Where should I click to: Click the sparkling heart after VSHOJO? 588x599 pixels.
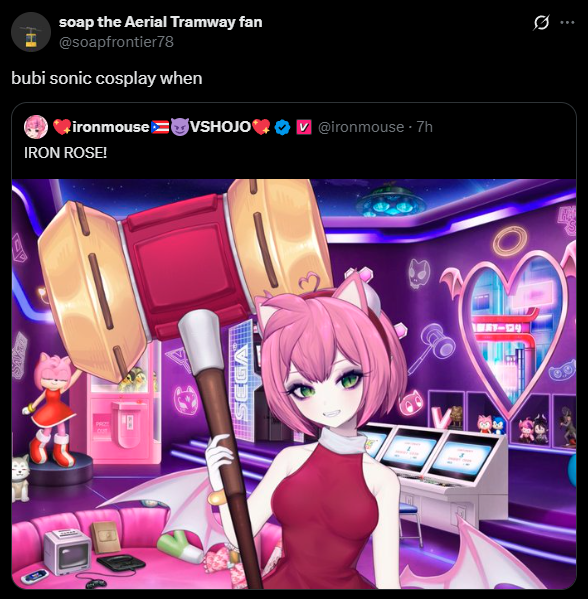261,127
